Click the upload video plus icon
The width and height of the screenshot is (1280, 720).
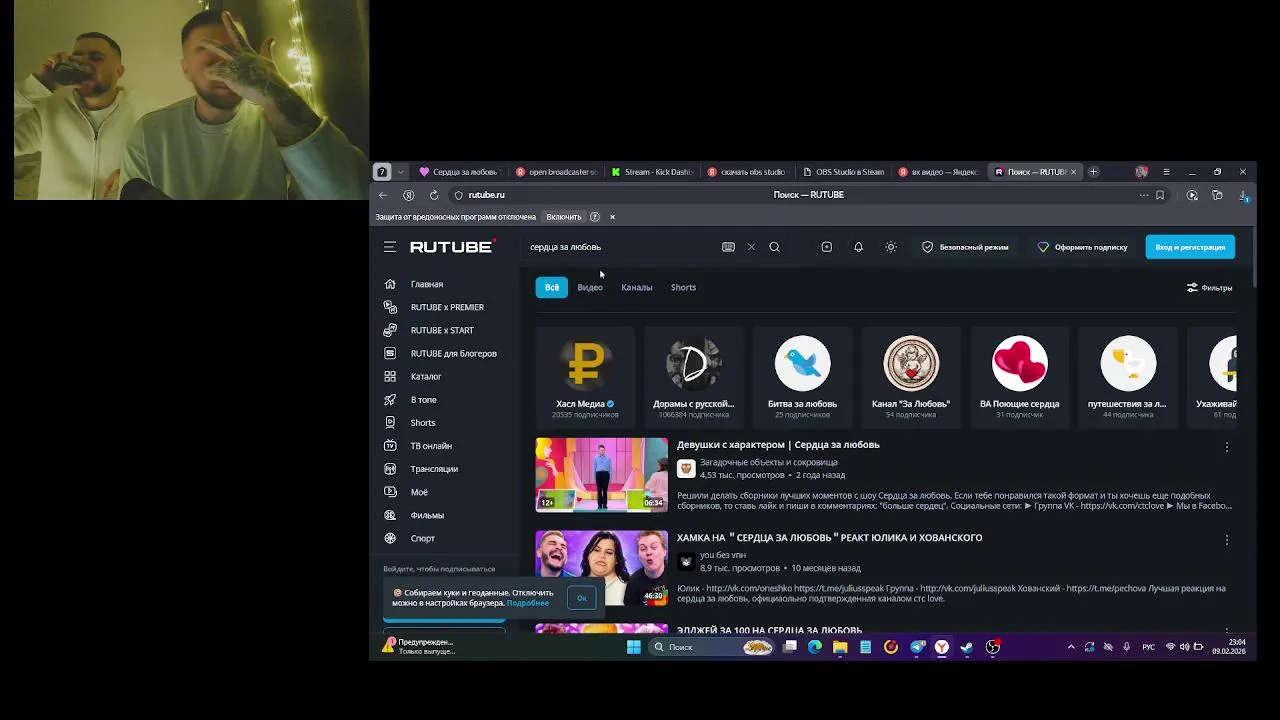coord(826,247)
